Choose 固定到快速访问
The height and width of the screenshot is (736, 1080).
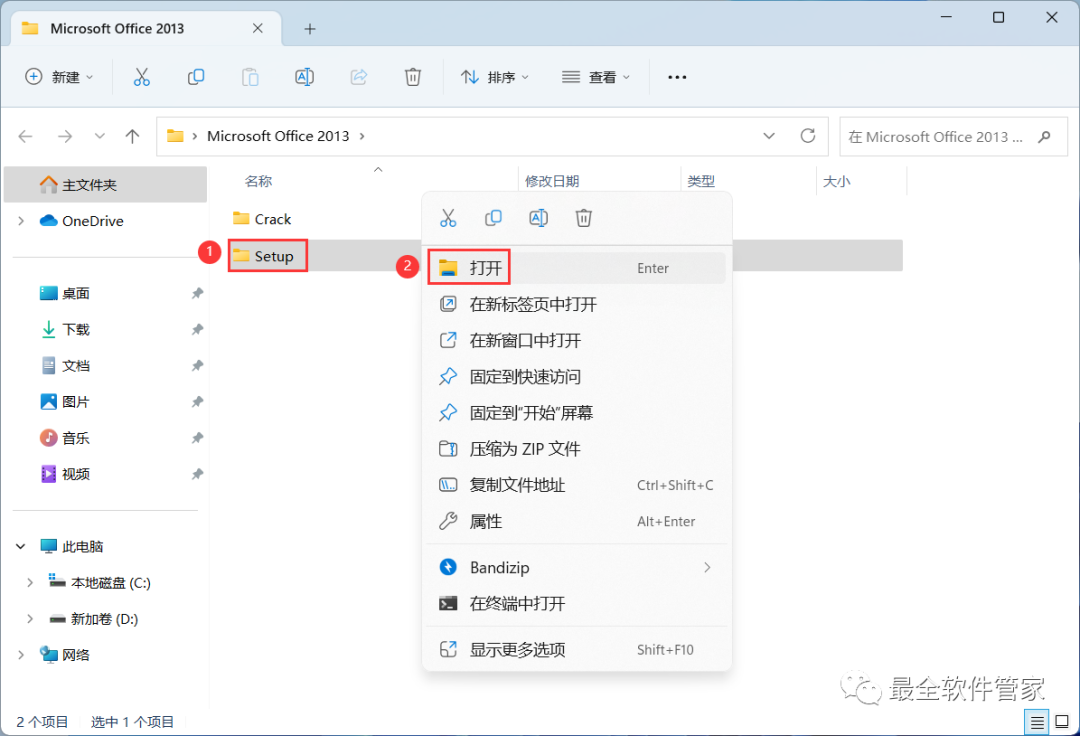(577, 377)
